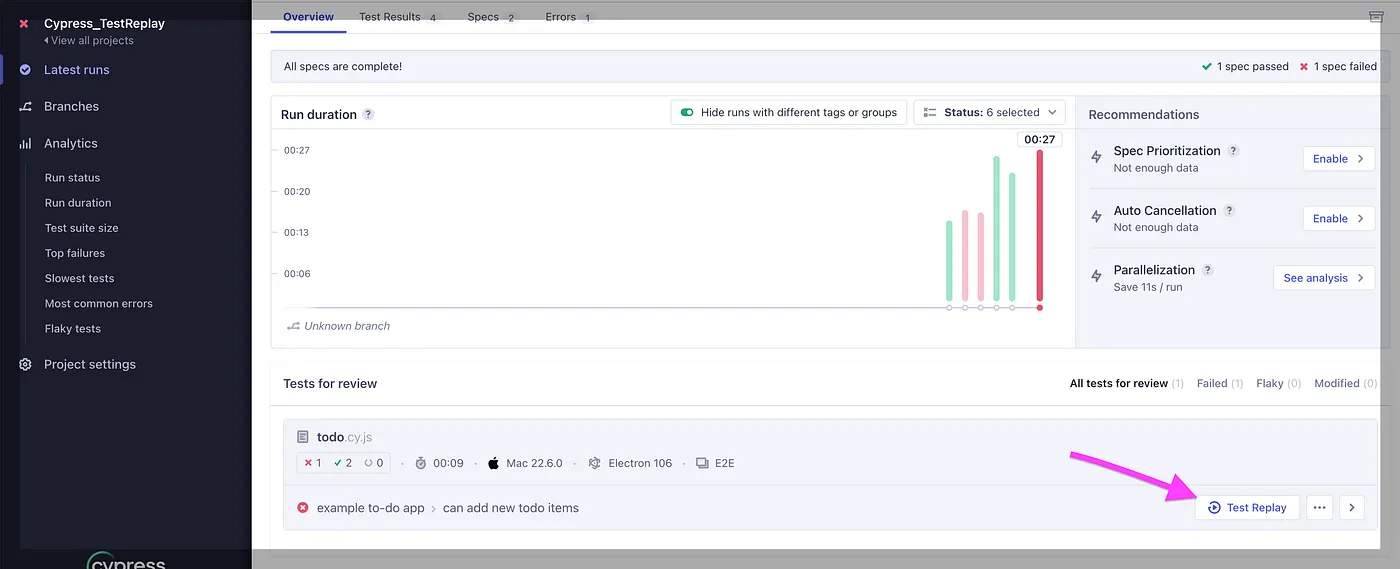Click the Auto Cancellation help icon
The width and height of the screenshot is (1400, 569).
[x=1229, y=211]
